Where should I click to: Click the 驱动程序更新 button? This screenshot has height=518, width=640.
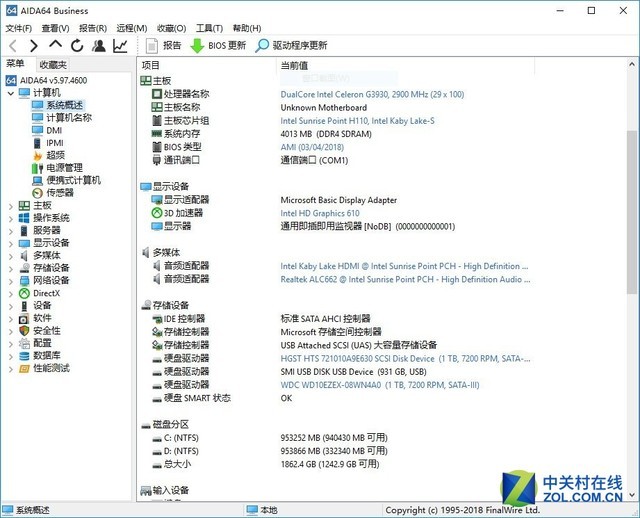(x=291, y=45)
